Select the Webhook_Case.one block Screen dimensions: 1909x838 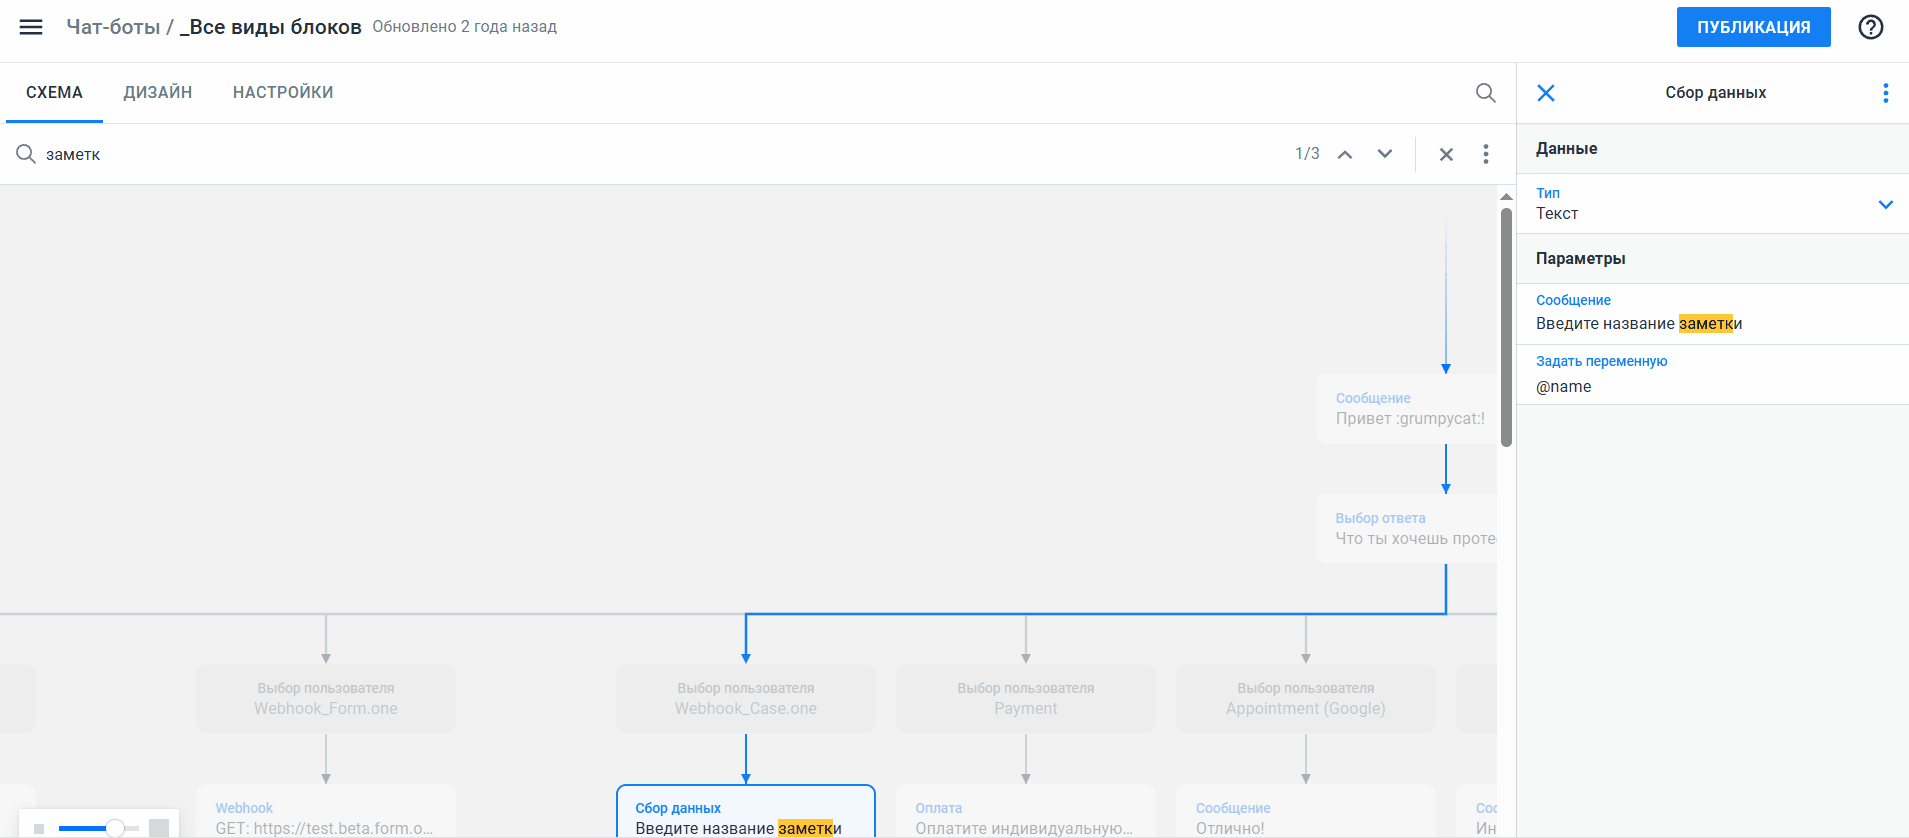click(745, 698)
